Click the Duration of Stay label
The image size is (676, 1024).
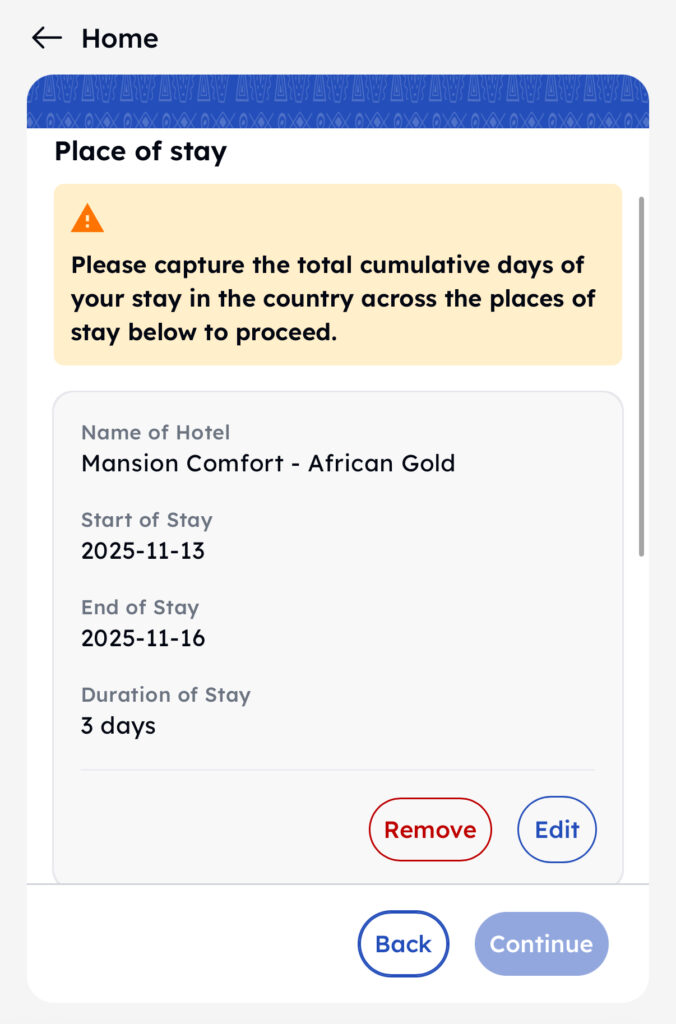pyautogui.click(x=165, y=694)
